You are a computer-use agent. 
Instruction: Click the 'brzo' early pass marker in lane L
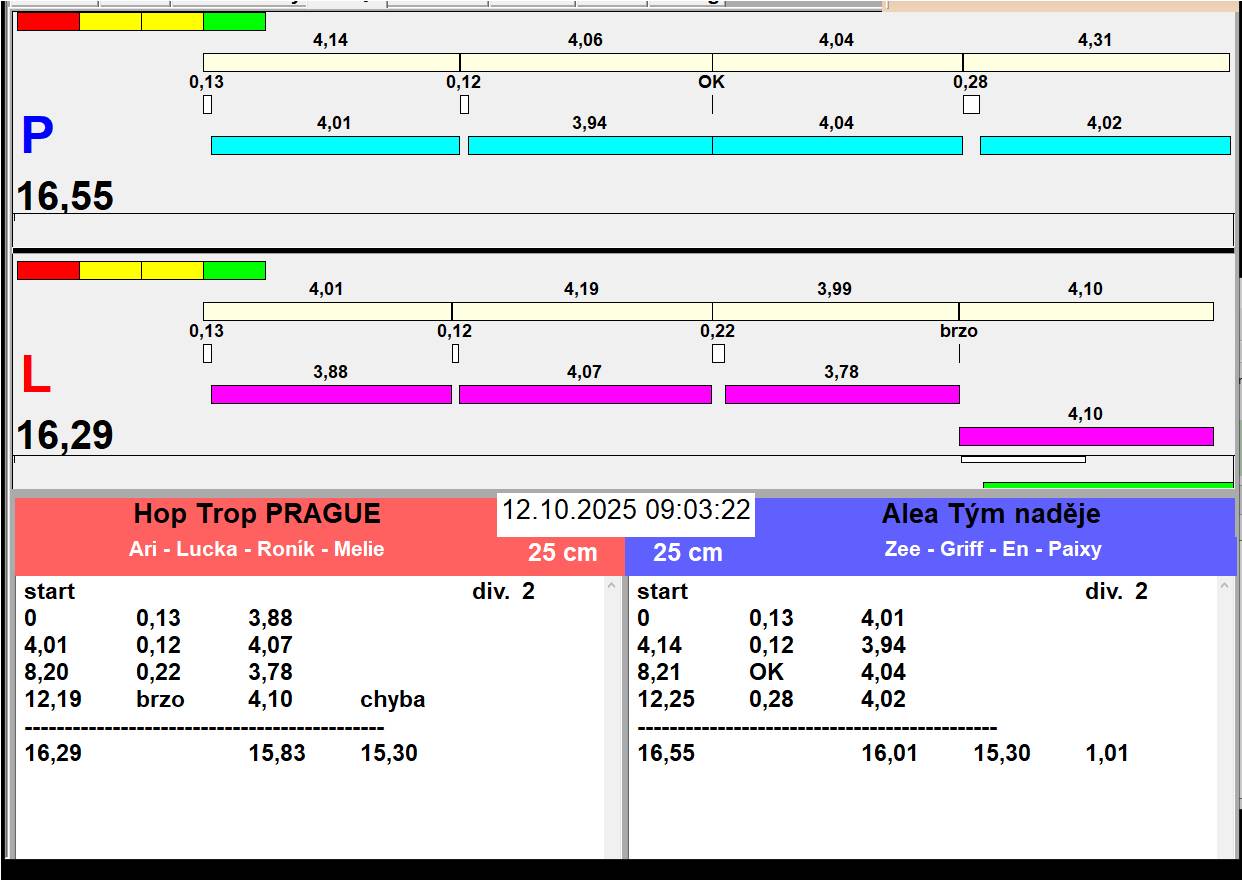(x=958, y=331)
